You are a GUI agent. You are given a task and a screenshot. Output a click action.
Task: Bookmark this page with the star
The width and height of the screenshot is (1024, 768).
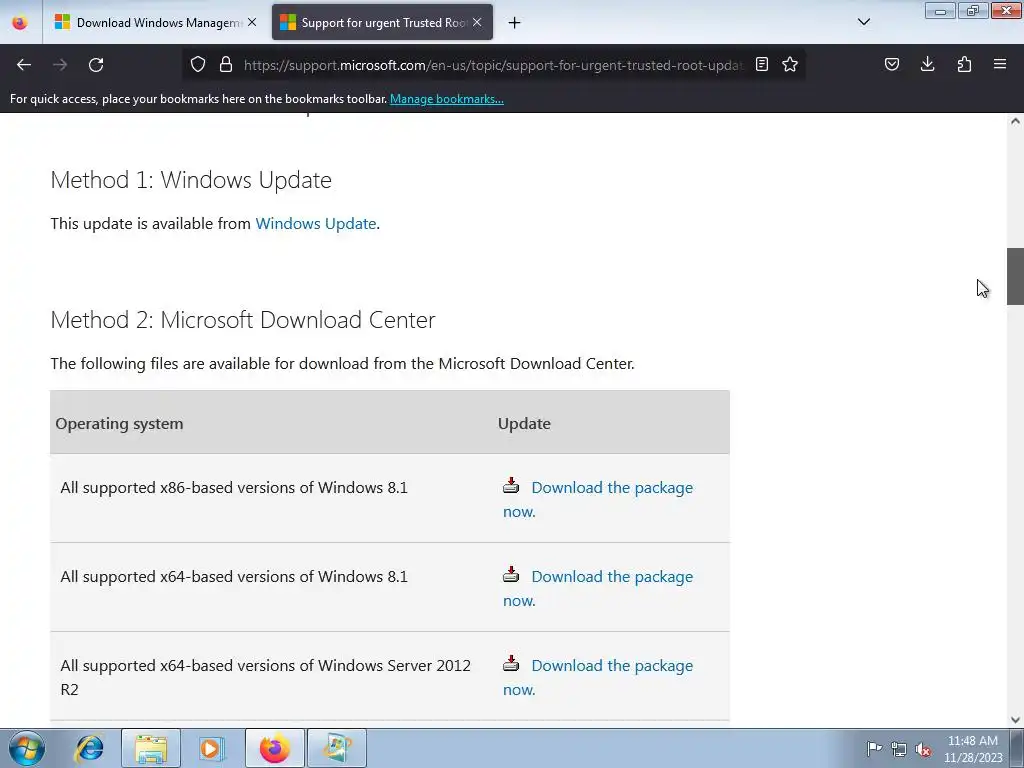(790, 64)
